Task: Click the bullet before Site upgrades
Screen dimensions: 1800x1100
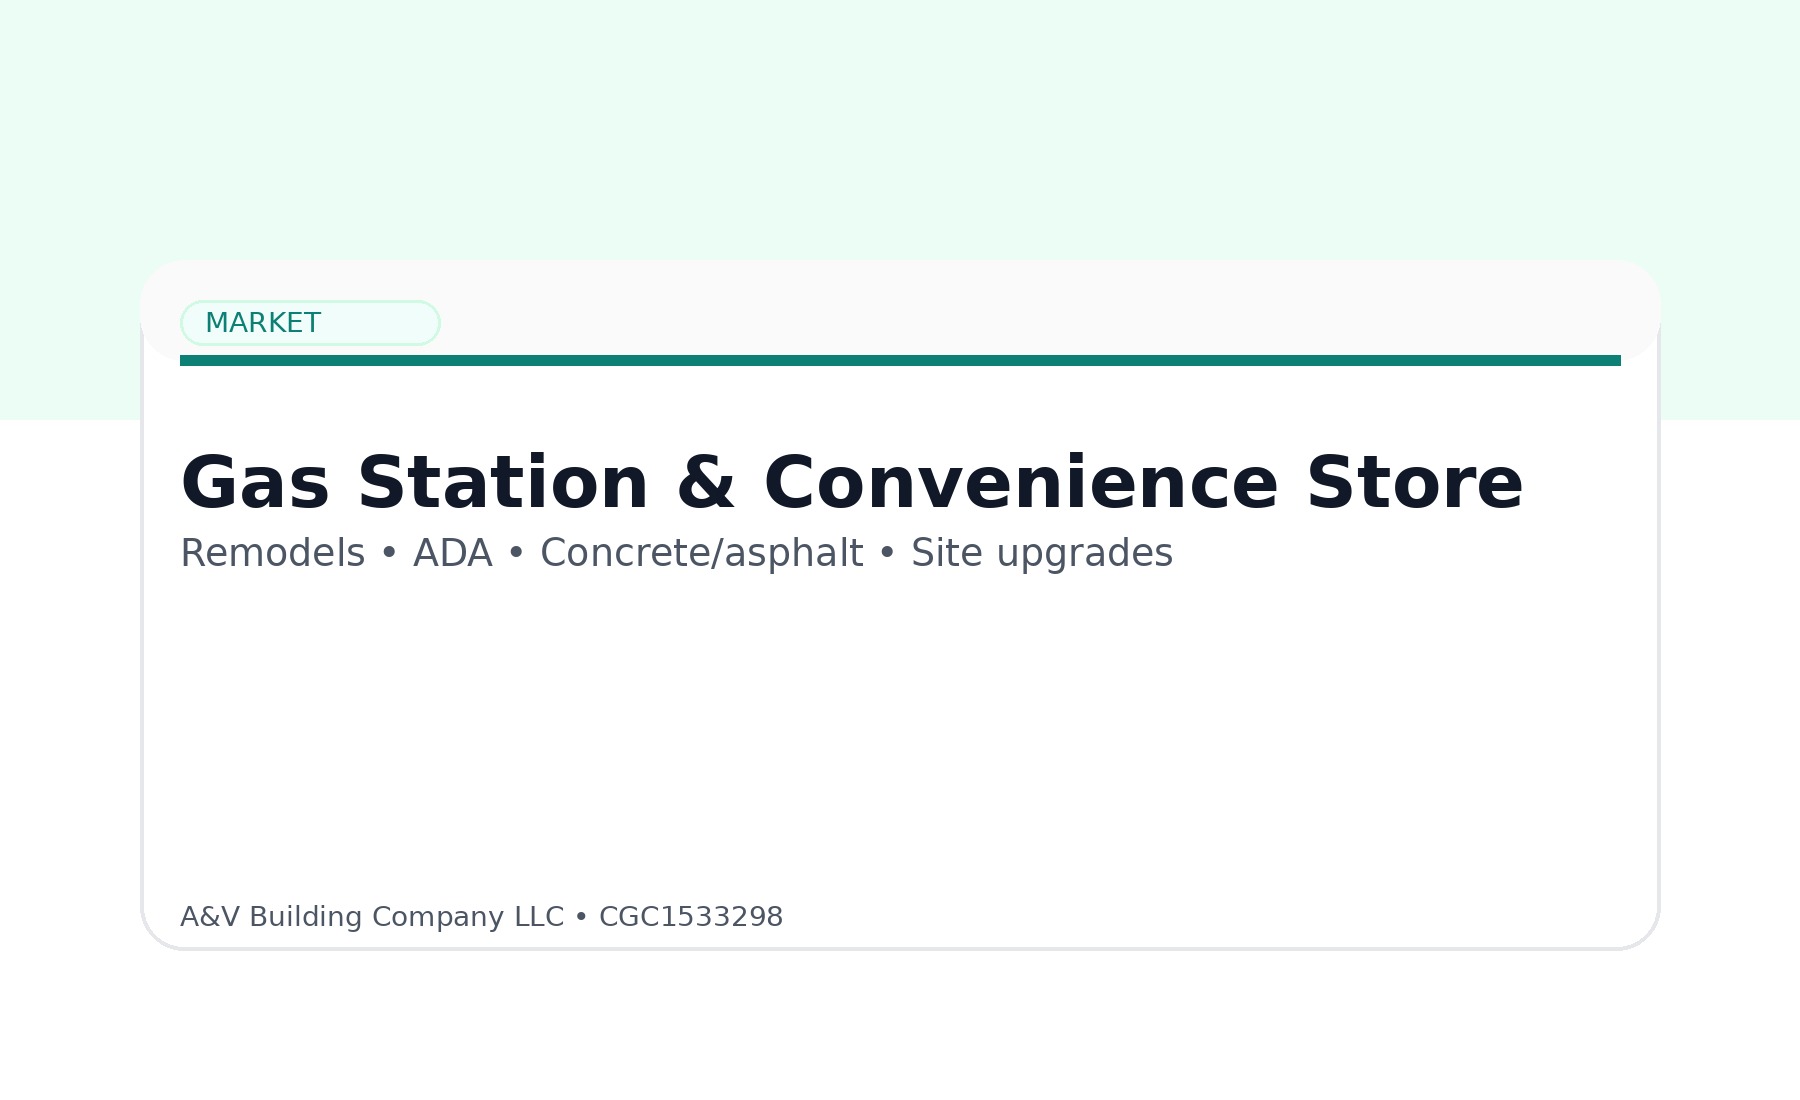Action: tap(886, 552)
